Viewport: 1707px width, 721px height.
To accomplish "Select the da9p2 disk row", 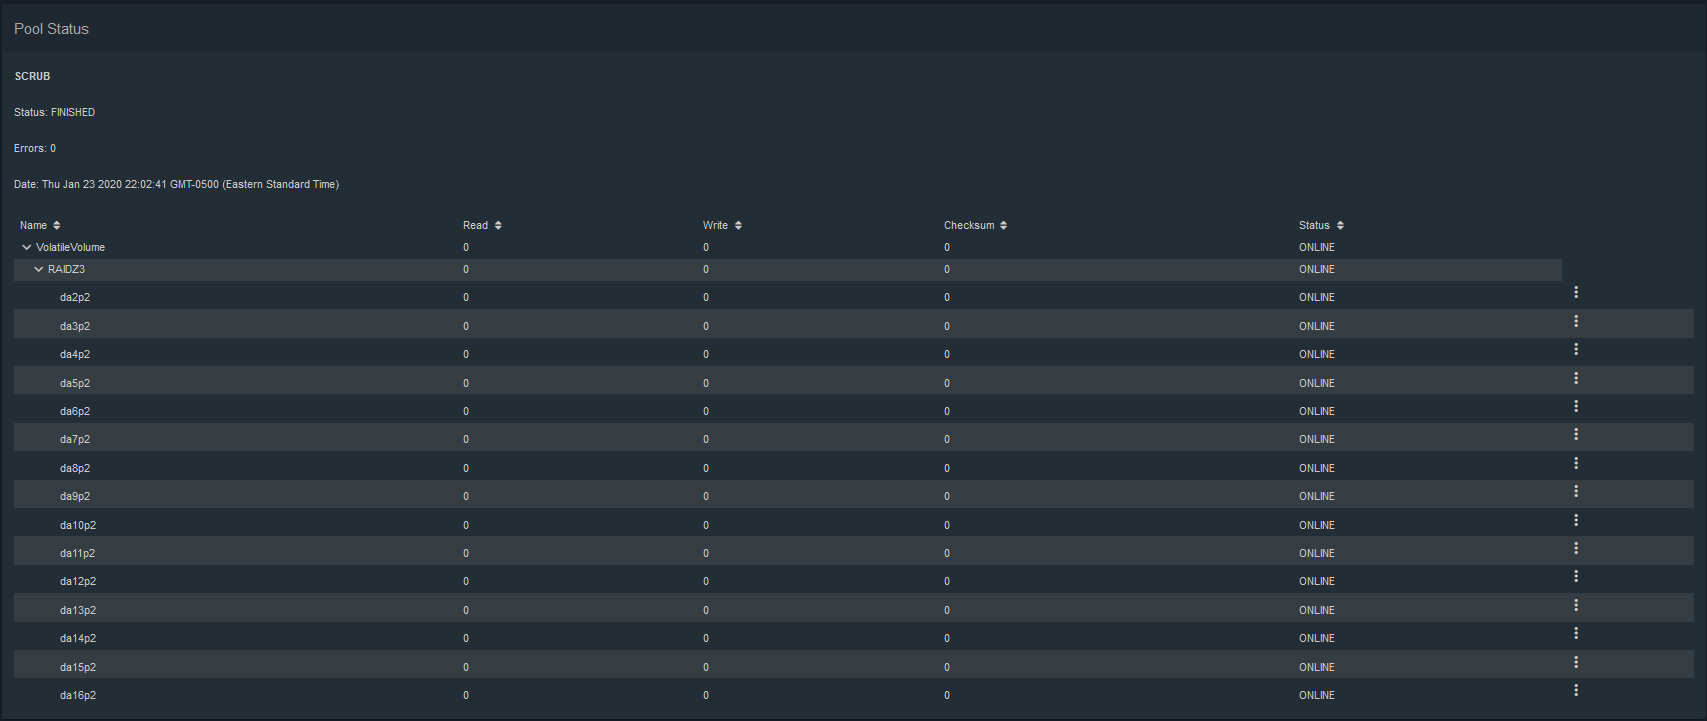I will pos(854,496).
